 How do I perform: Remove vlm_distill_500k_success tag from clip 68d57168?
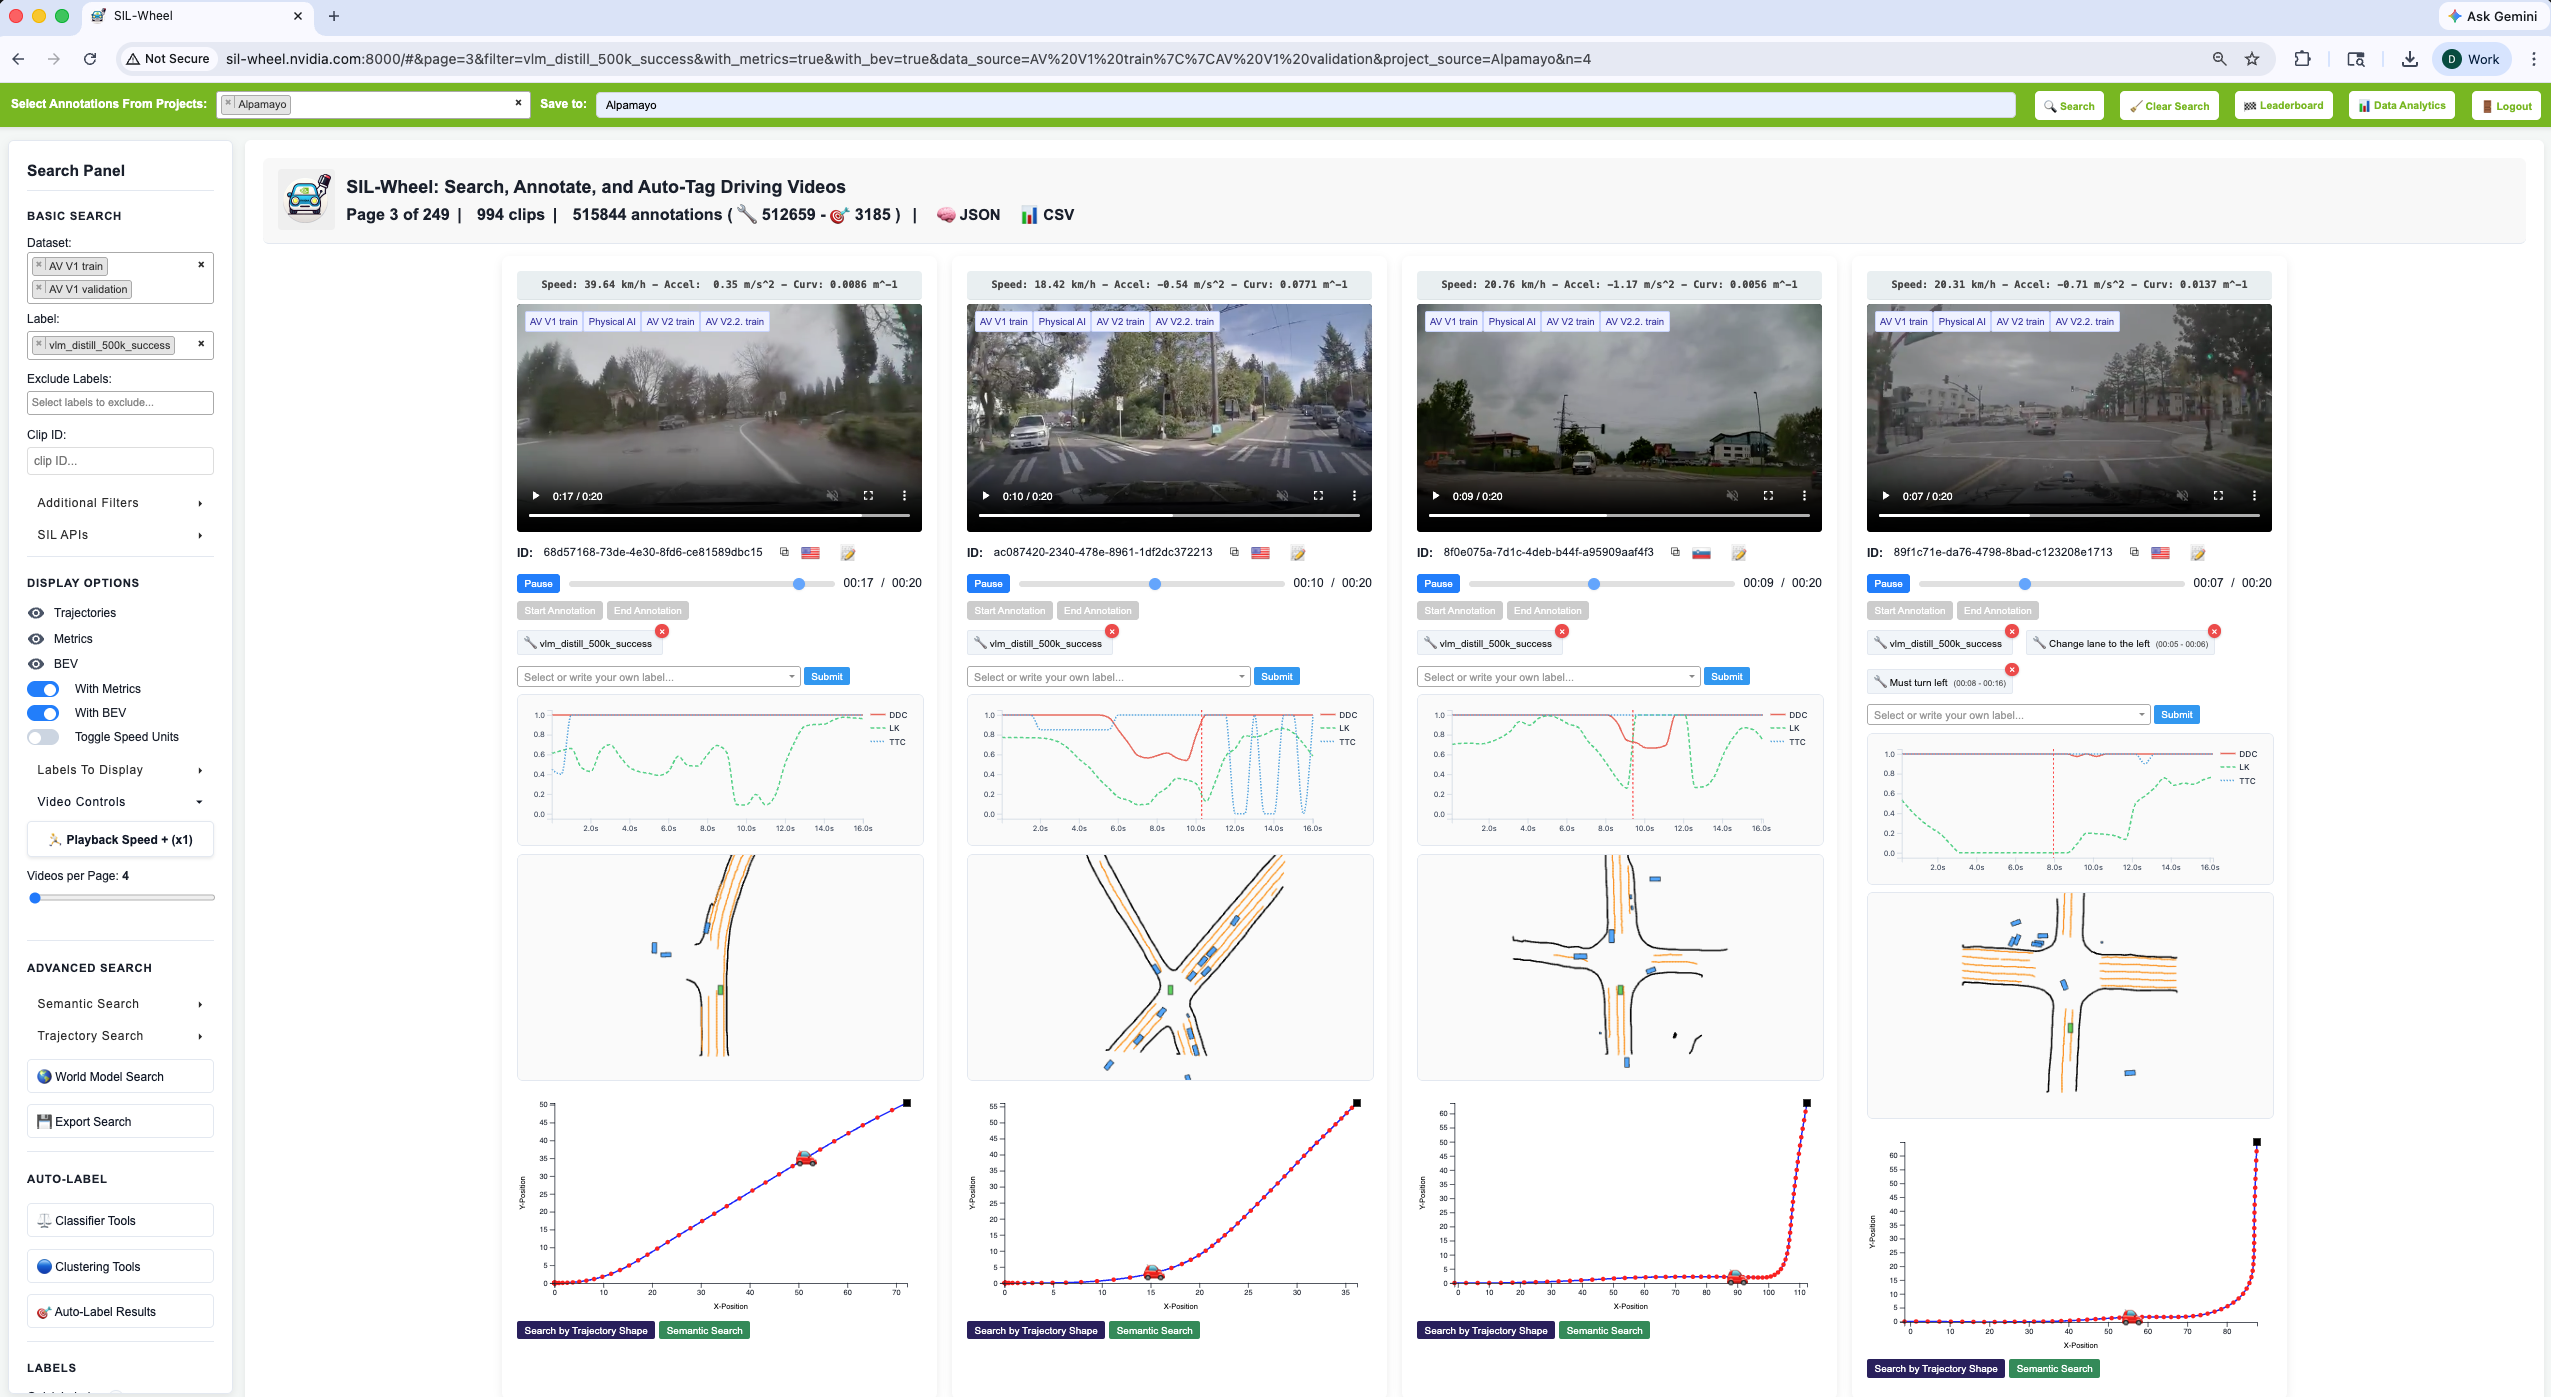click(662, 631)
